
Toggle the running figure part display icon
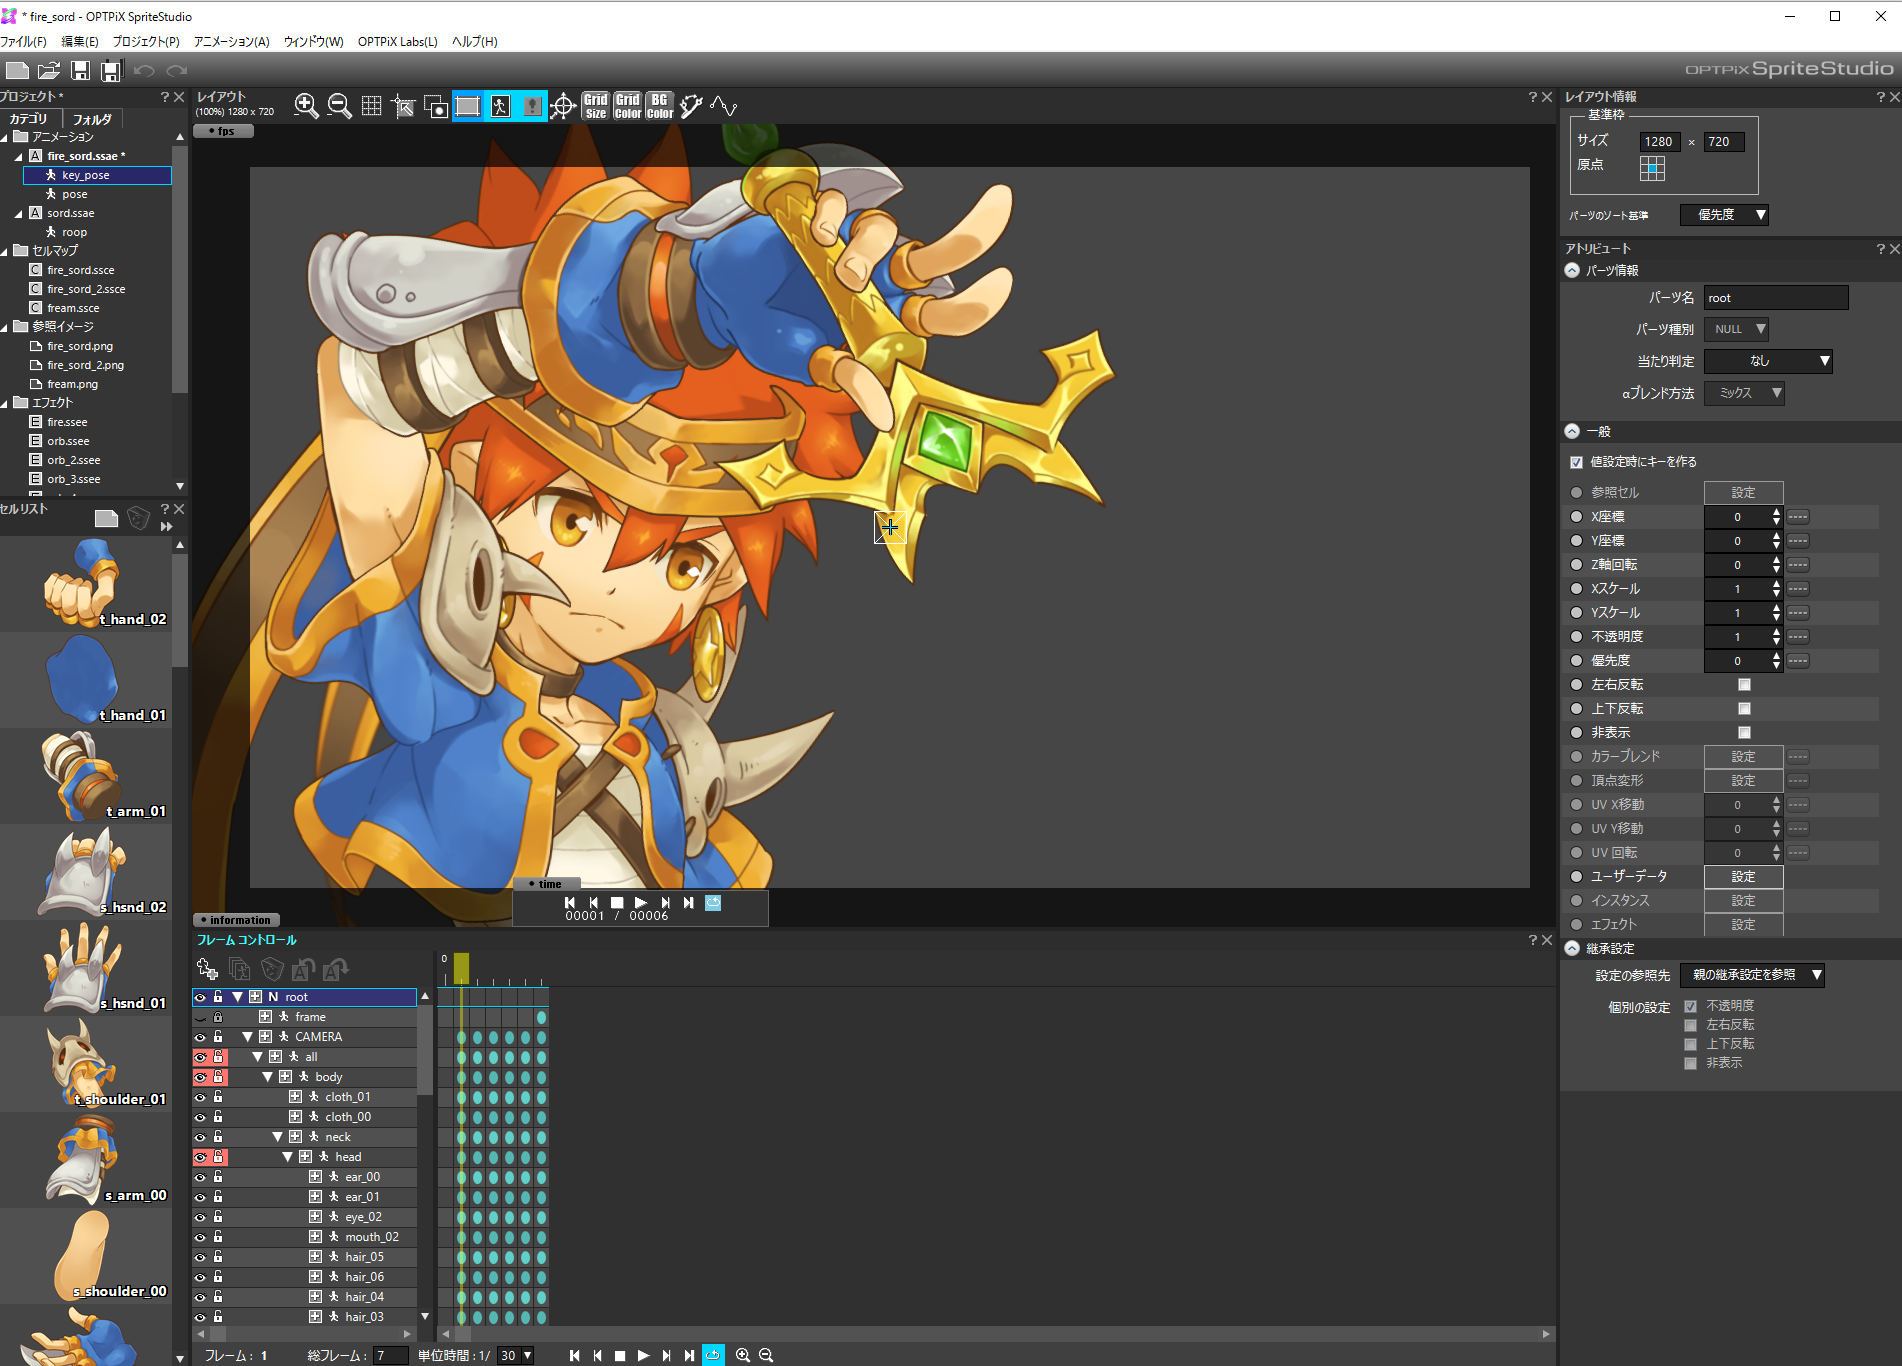500,106
